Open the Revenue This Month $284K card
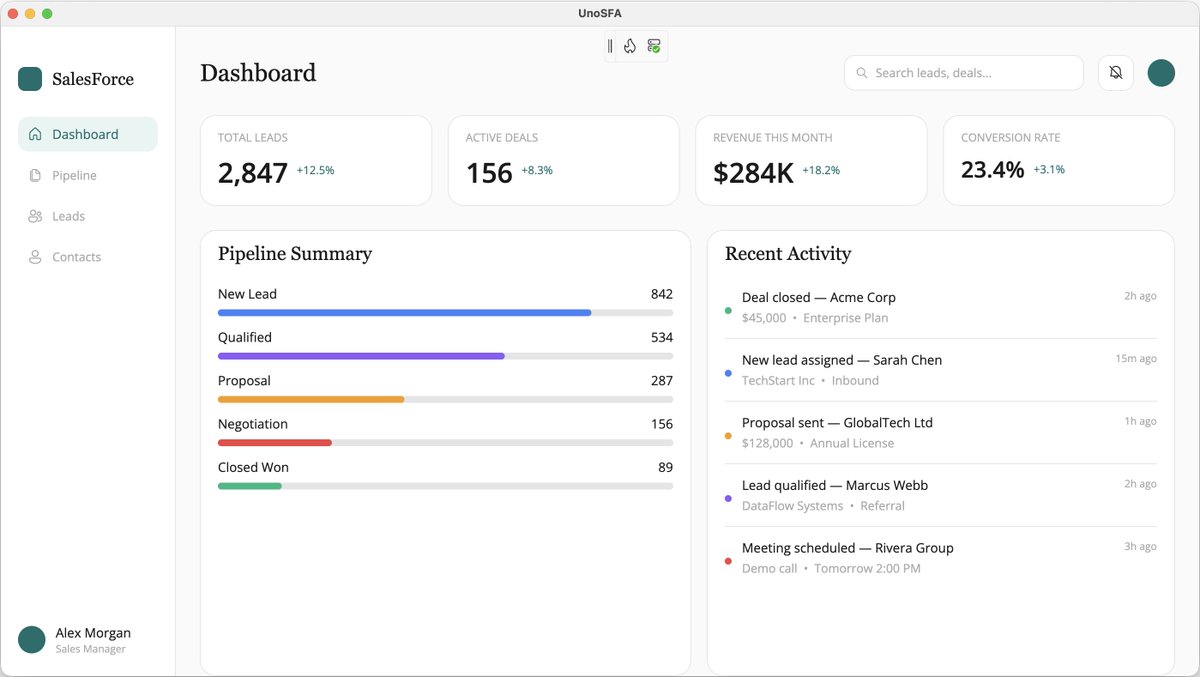1200x677 pixels. tap(811, 160)
